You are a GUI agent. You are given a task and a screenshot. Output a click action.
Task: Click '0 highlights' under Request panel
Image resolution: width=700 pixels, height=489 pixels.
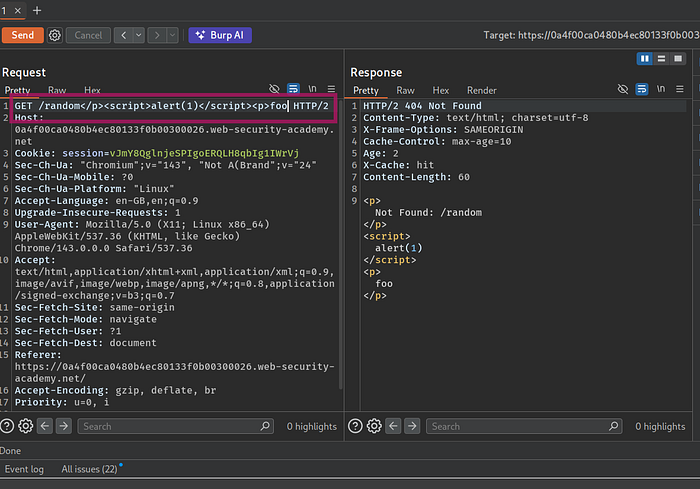point(312,426)
